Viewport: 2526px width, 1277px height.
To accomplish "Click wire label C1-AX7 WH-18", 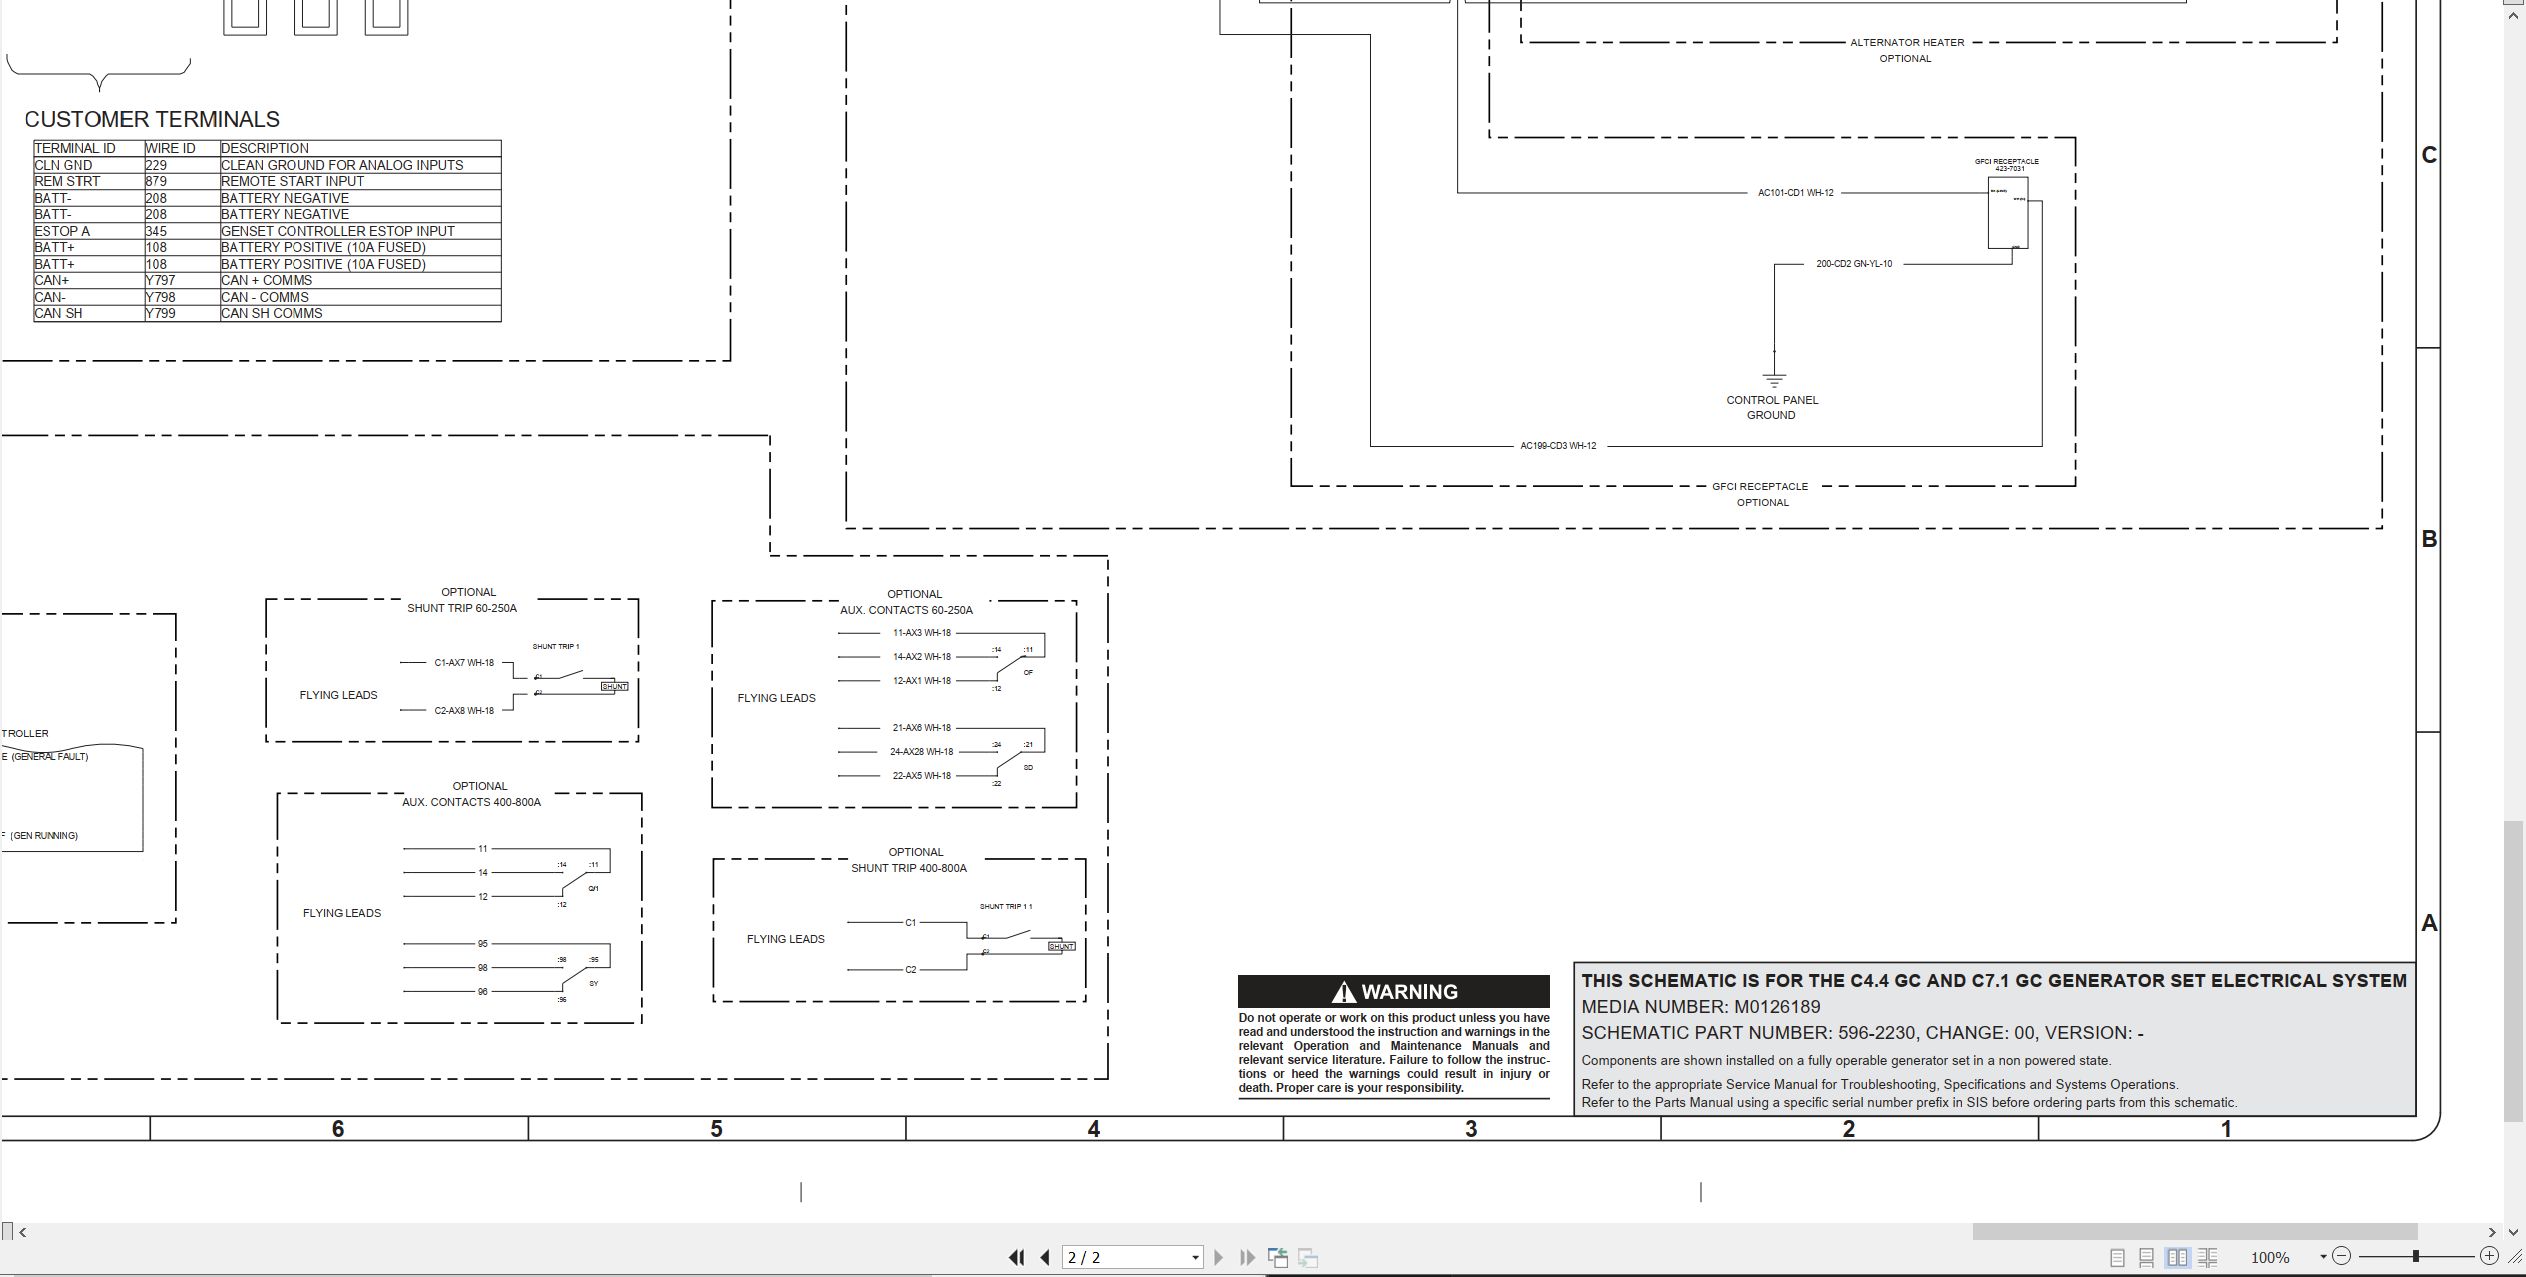I will 464,662.
